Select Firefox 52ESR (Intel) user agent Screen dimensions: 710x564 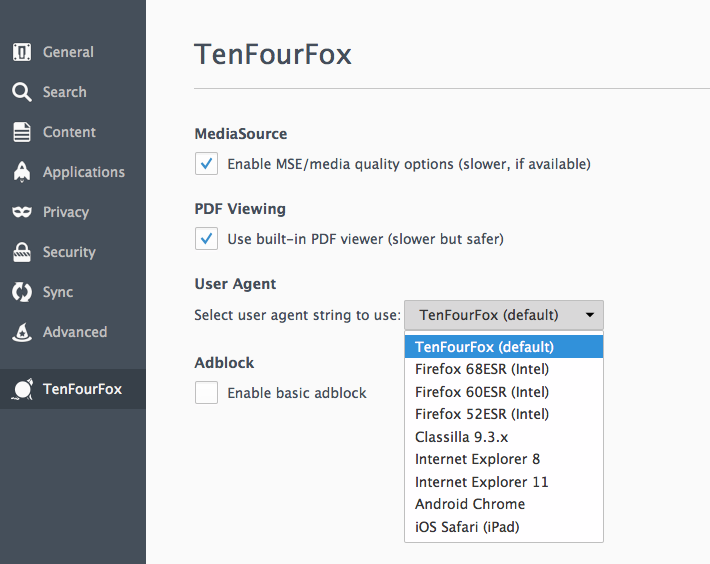(x=504, y=414)
